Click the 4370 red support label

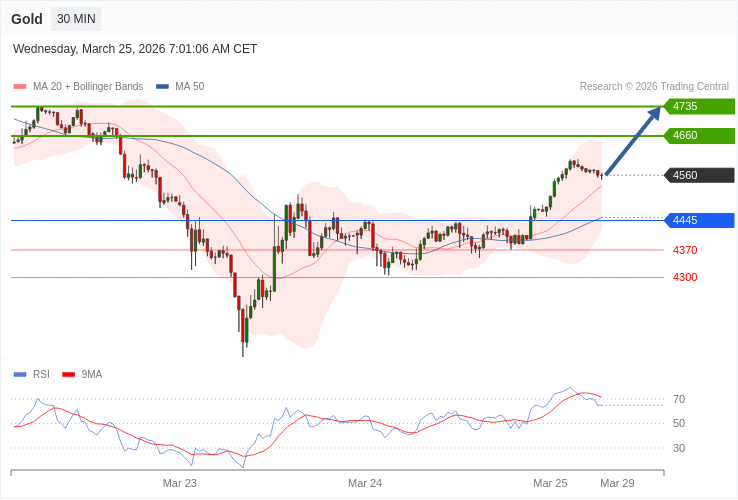click(685, 250)
